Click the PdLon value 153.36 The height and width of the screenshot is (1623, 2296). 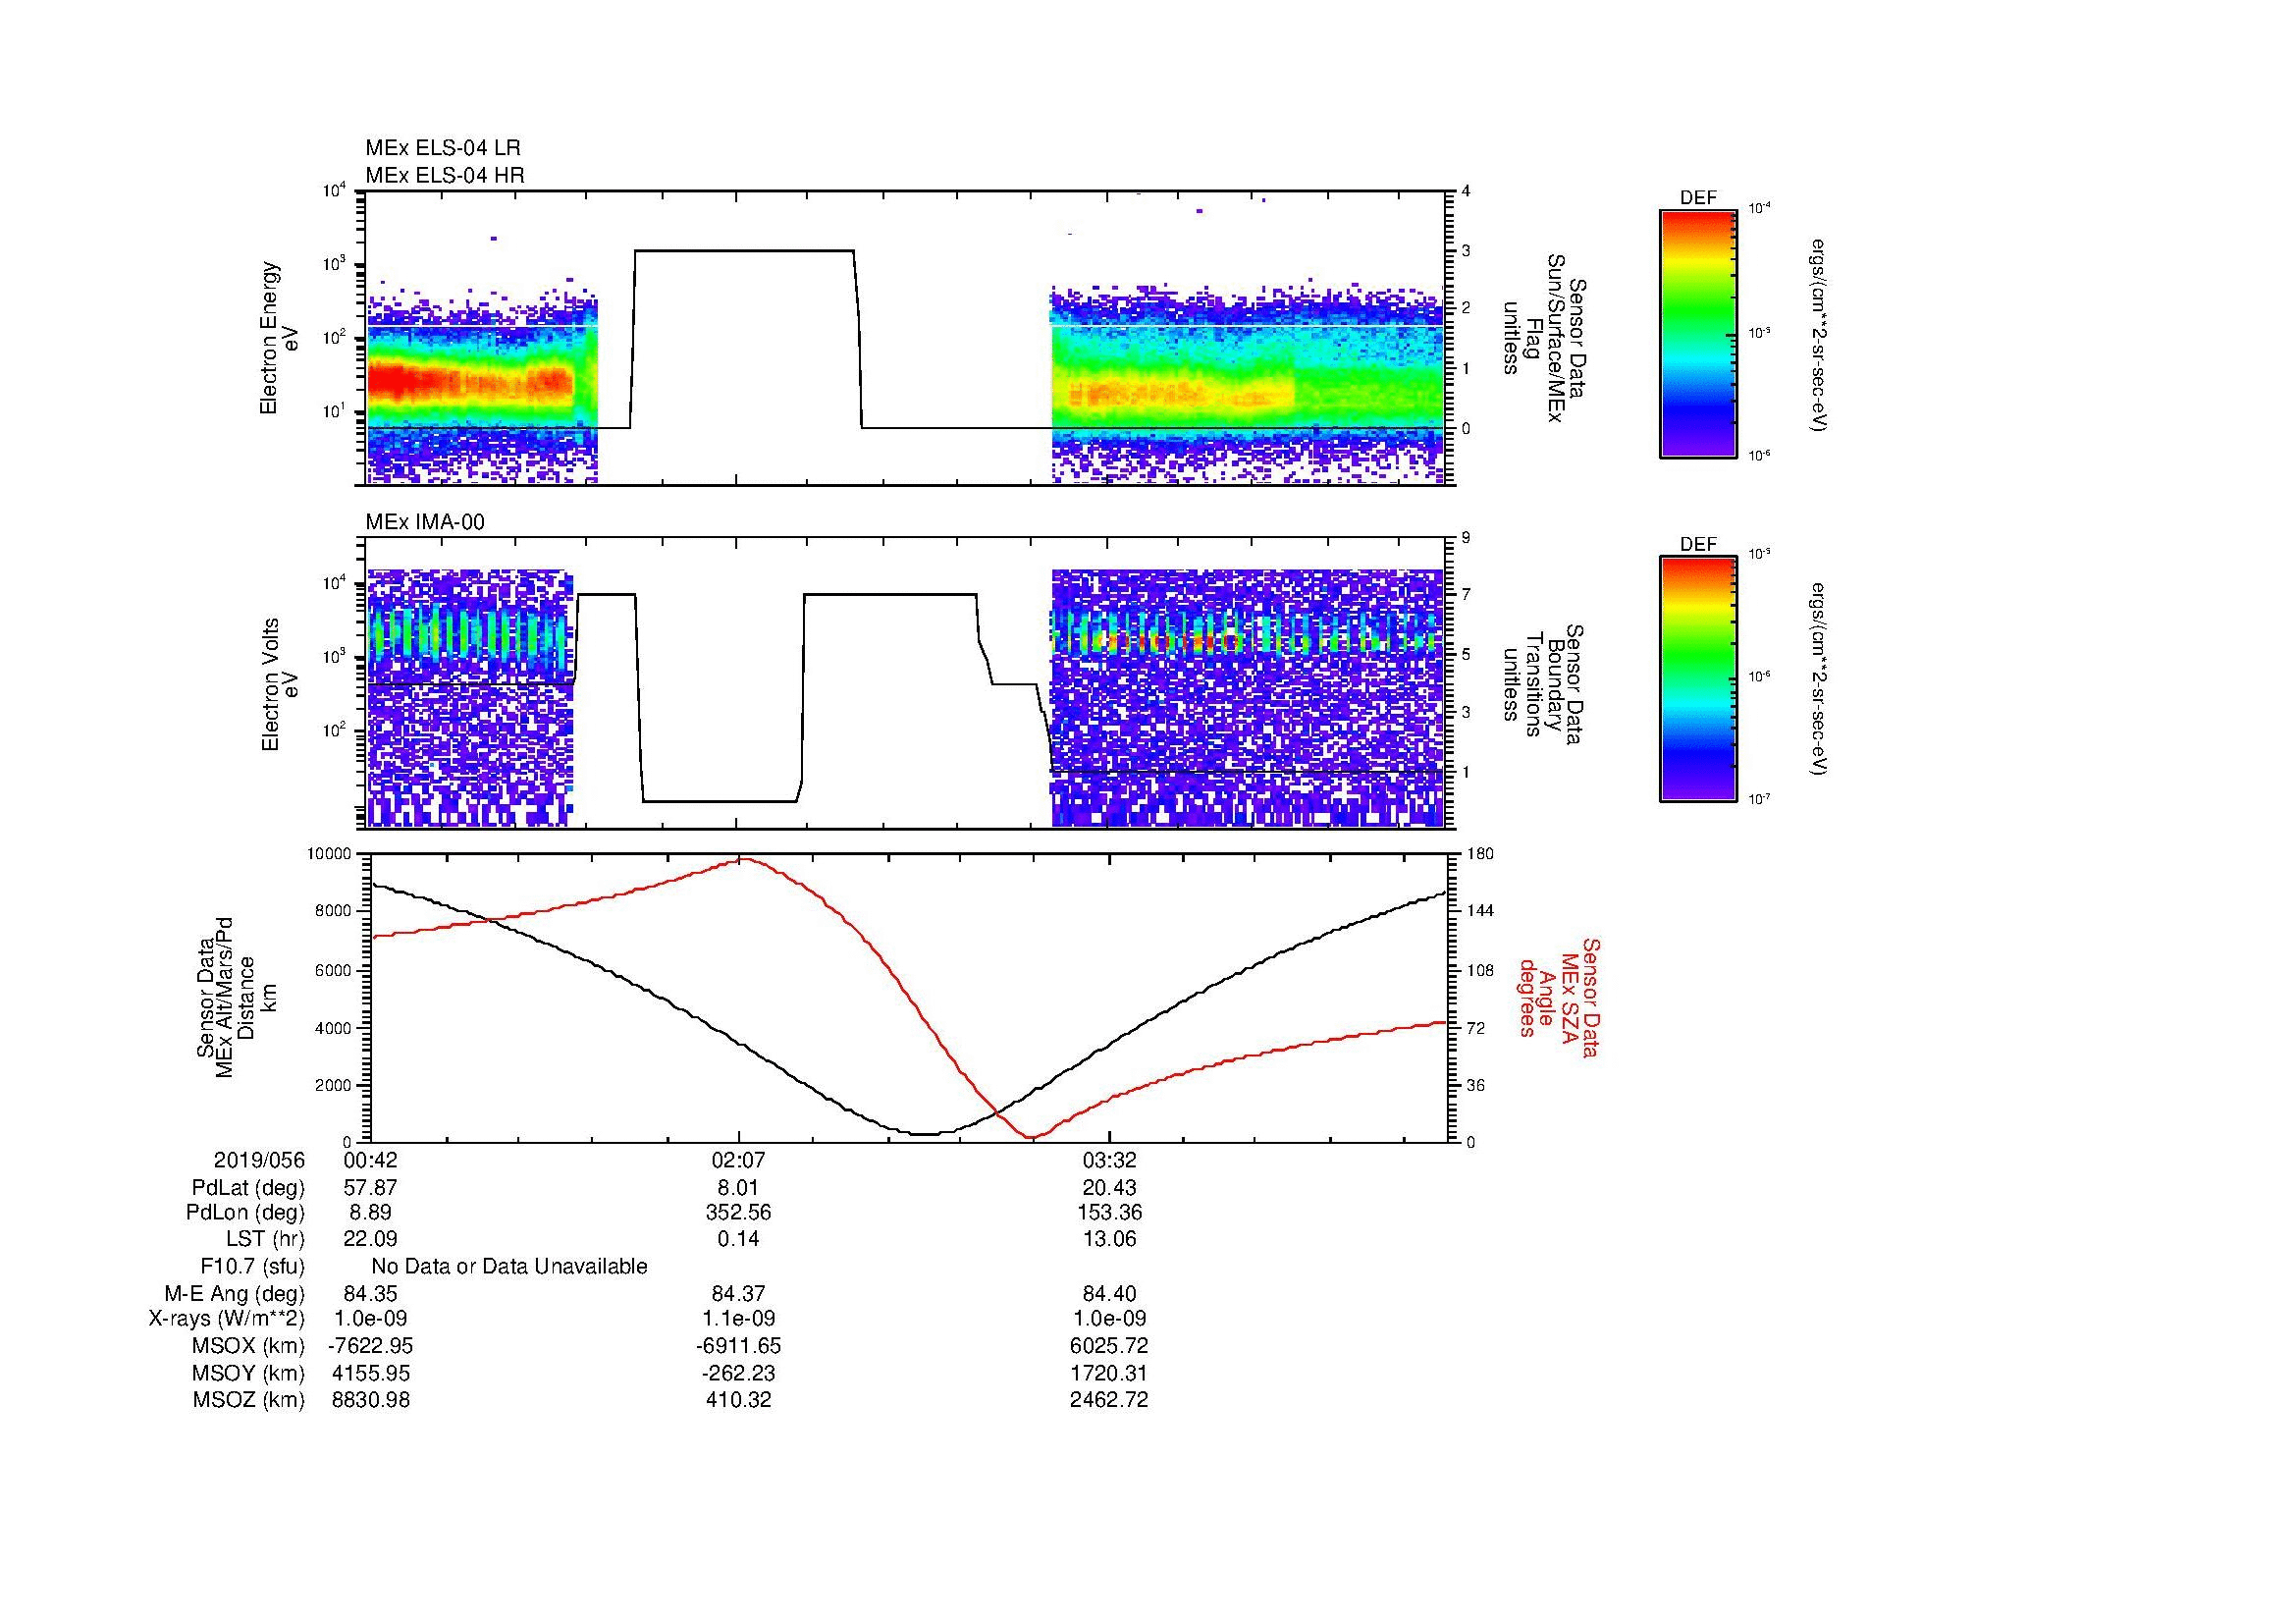coord(1108,1213)
